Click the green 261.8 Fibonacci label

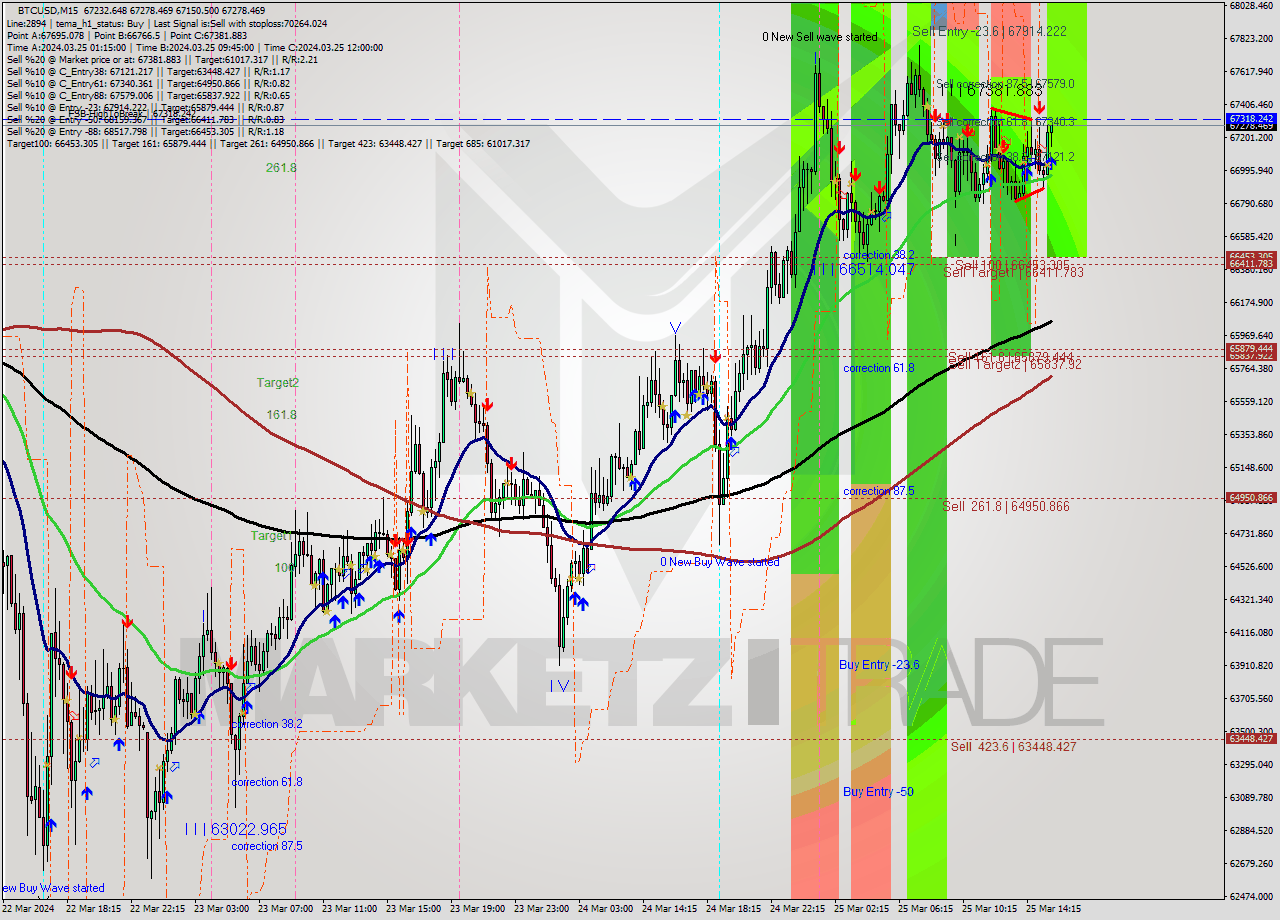click(281, 168)
